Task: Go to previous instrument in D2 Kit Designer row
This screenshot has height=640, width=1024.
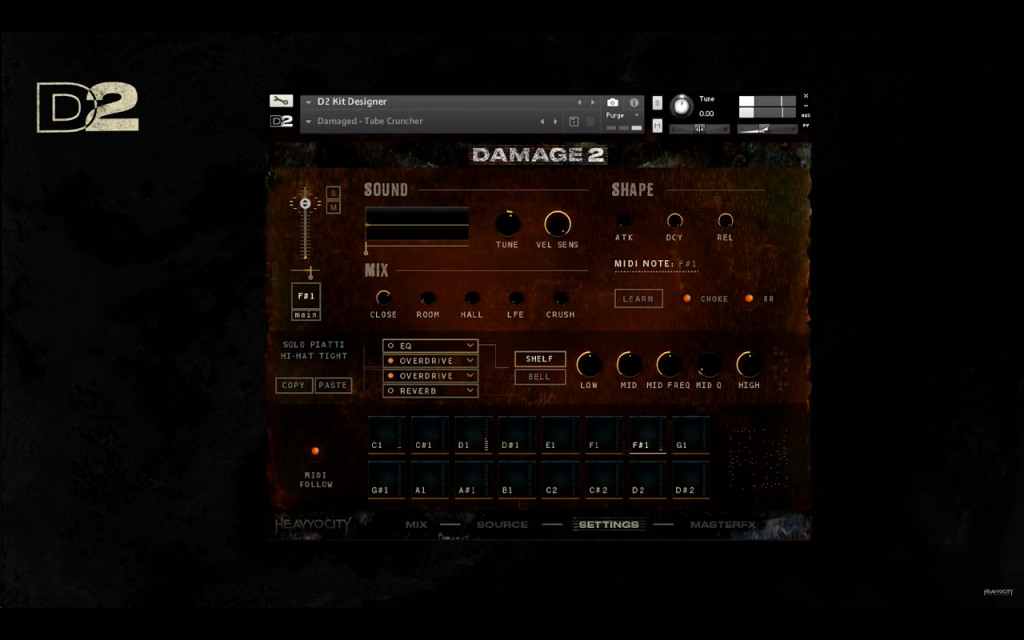Action: (x=579, y=103)
